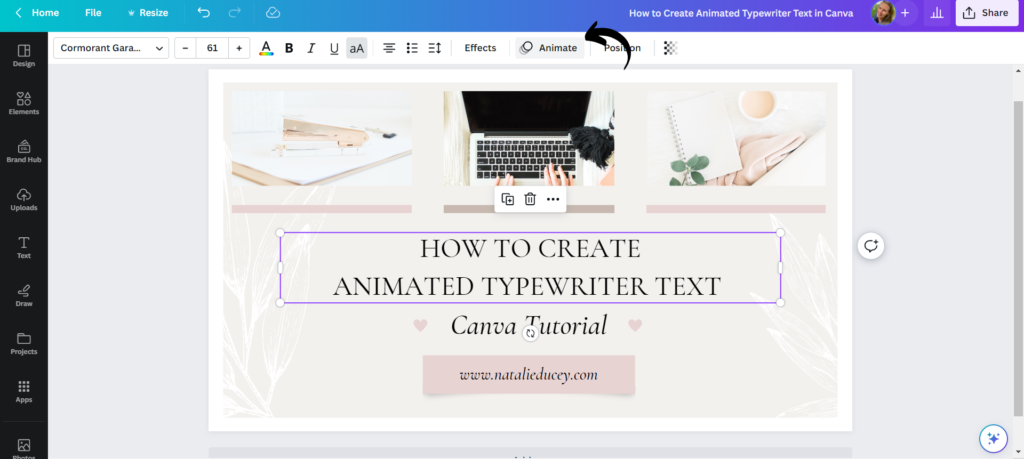Redo the last action
The image size is (1024, 459).
tap(235, 12)
